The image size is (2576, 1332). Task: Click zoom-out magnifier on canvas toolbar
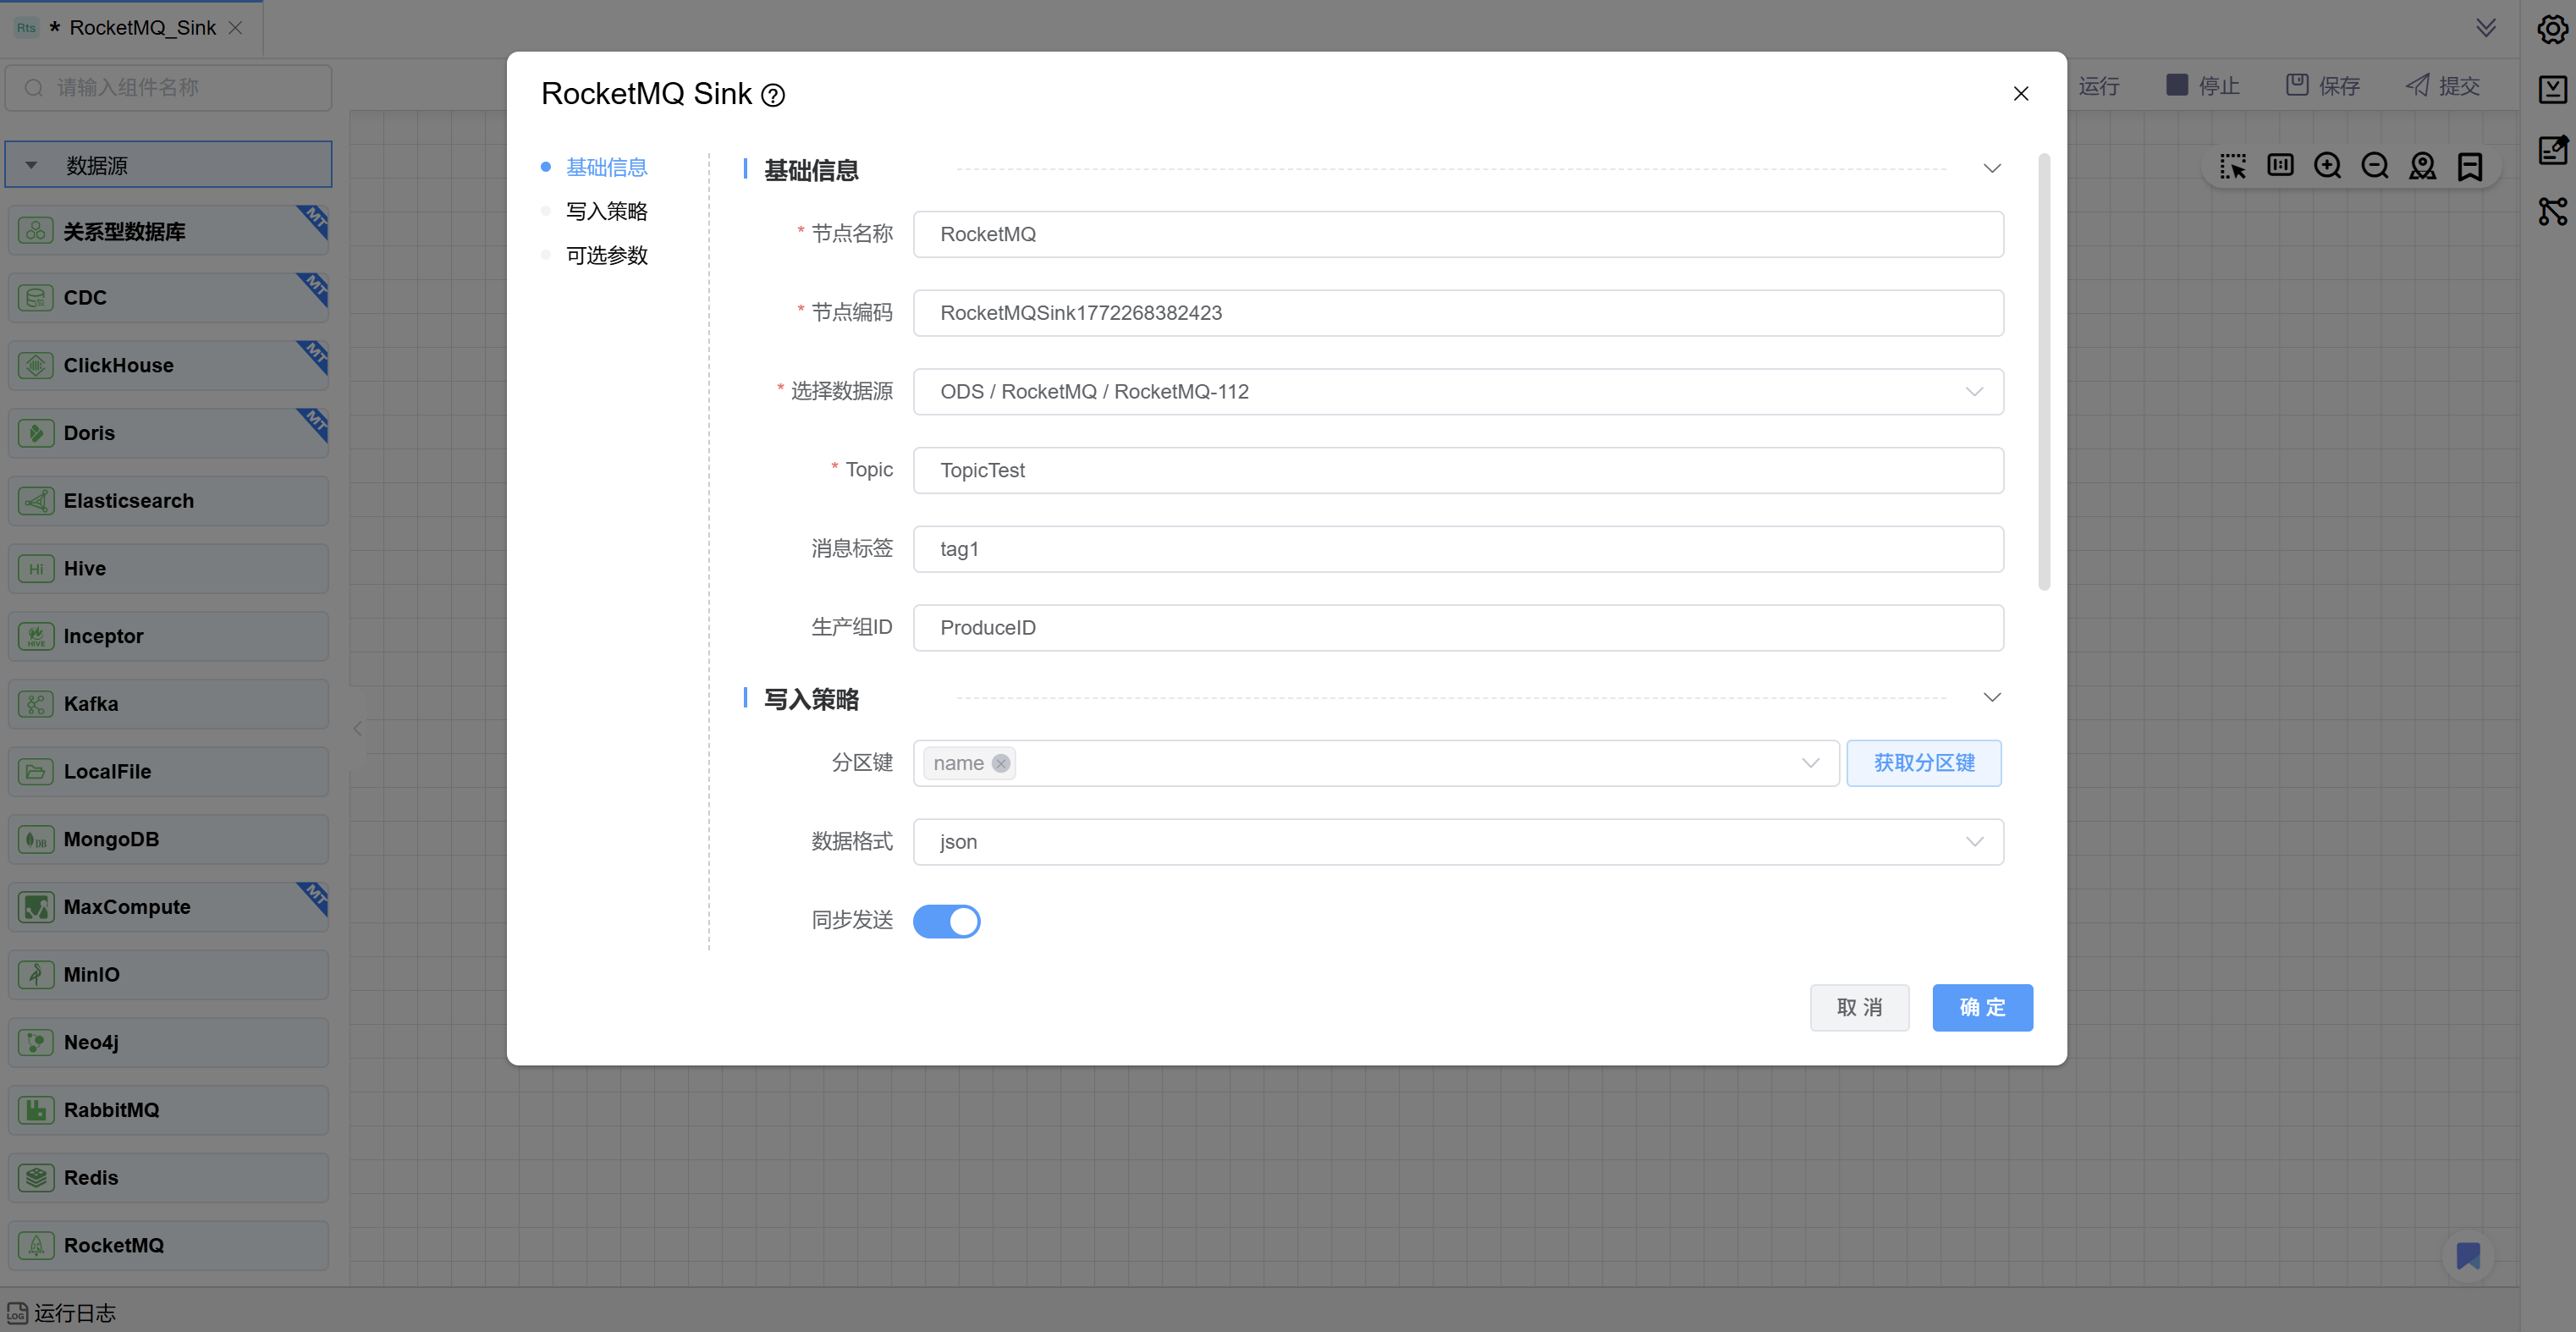pos(2374,166)
